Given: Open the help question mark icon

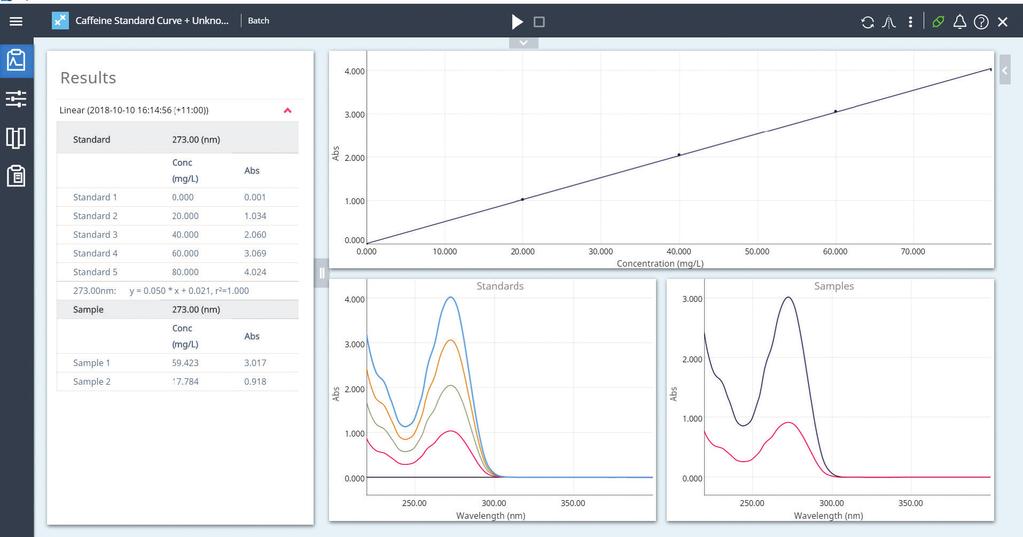Looking at the screenshot, I should [981, 22].
